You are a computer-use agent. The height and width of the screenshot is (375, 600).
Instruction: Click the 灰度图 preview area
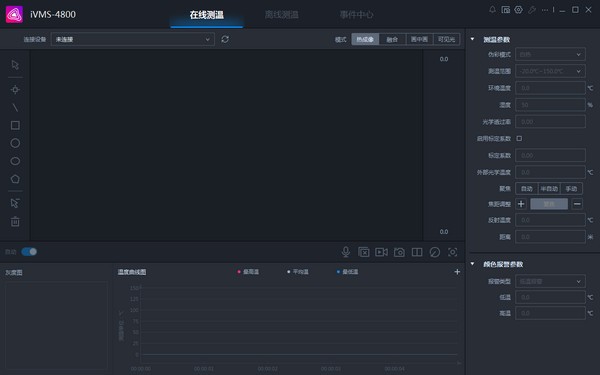click(56, 325)
